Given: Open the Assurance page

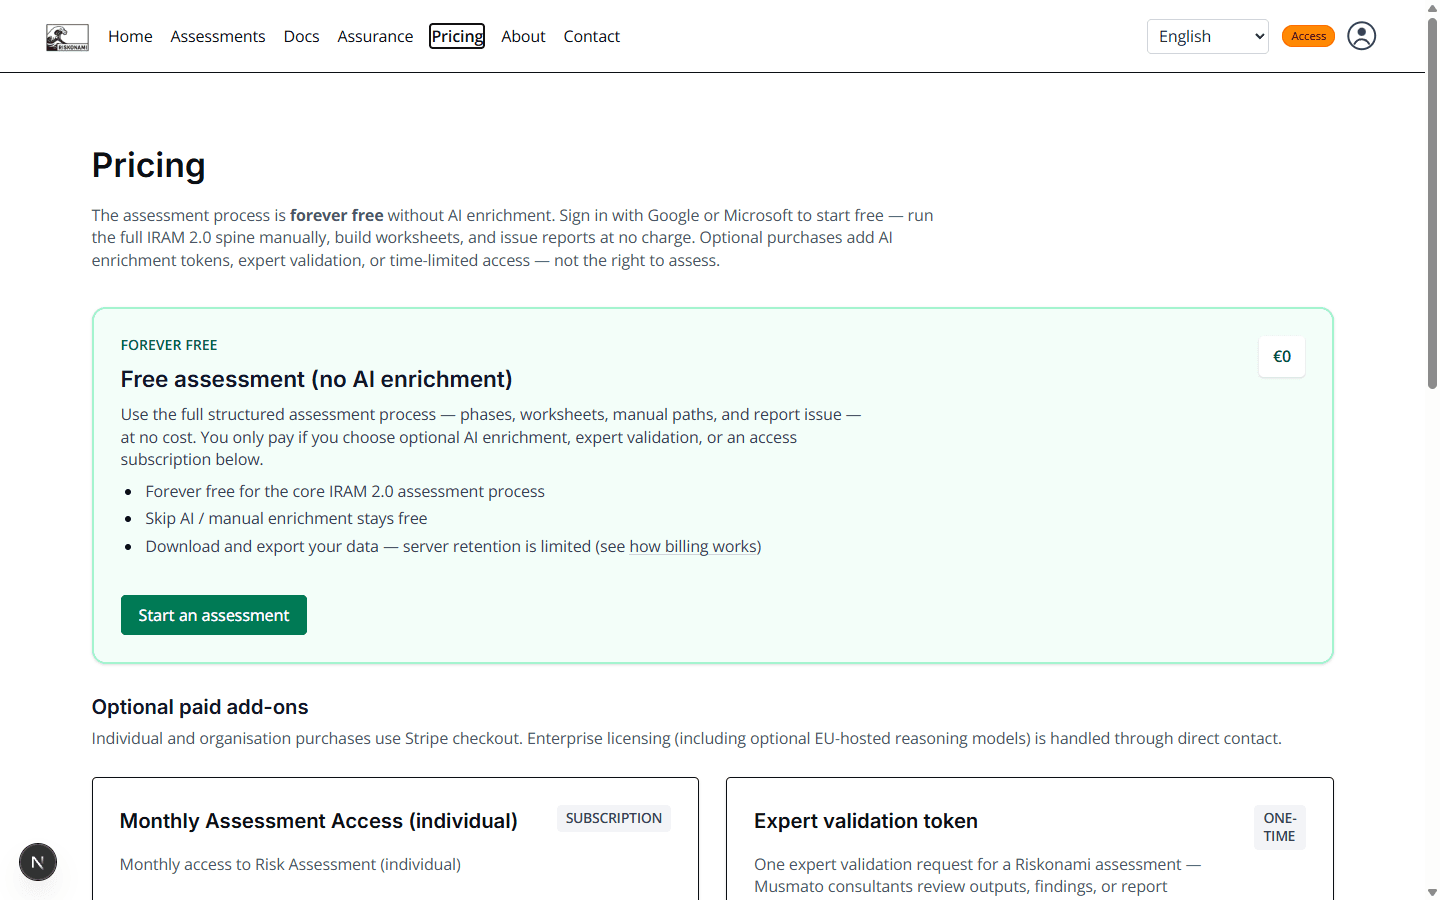Looking at the screenshot, I should [x=375, y=36].
